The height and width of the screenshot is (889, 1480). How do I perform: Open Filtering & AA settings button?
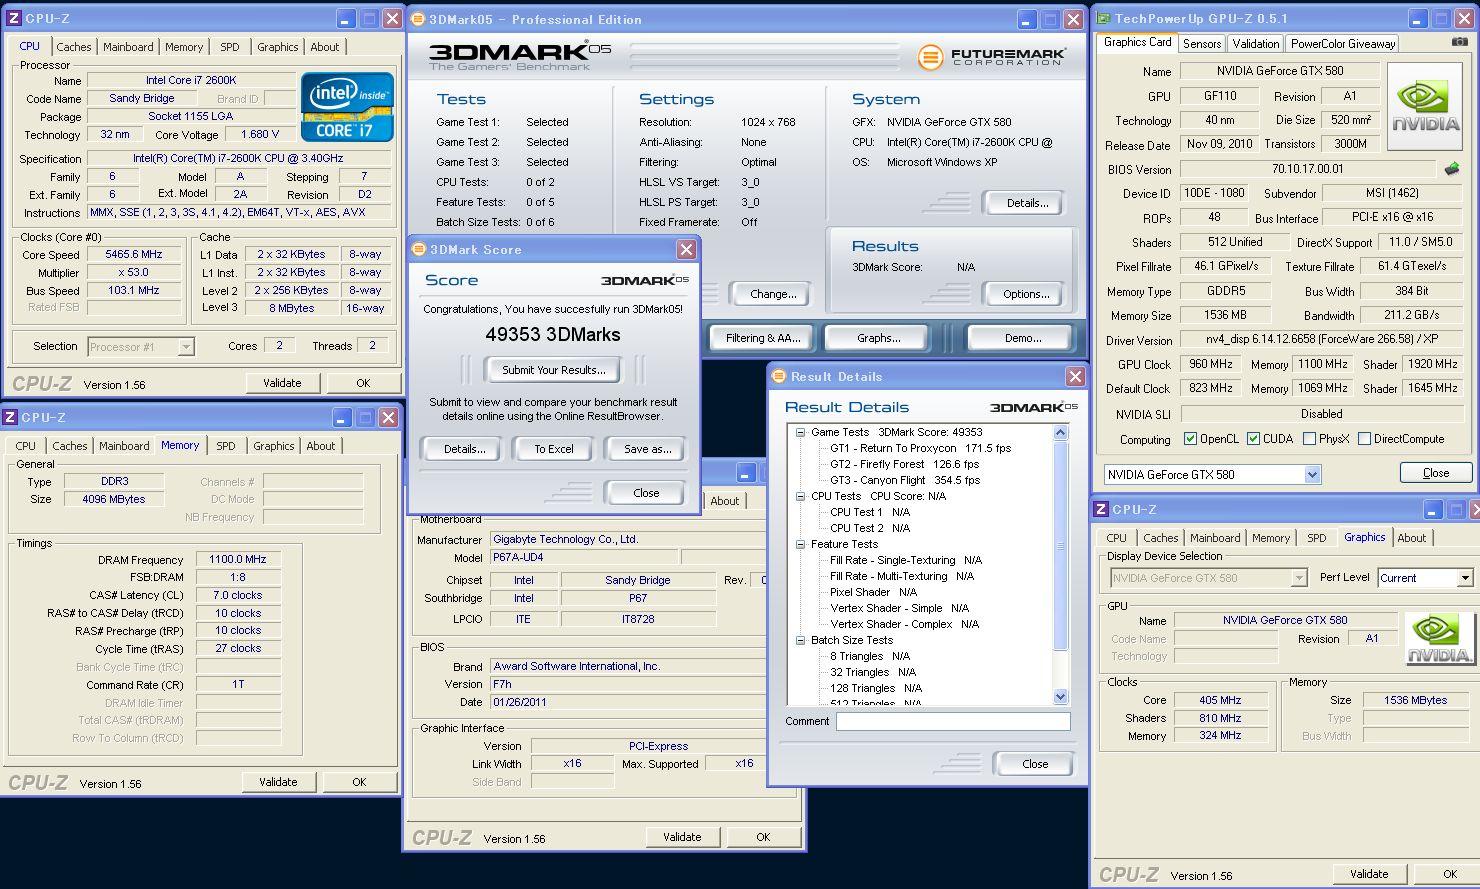click(x=762, y=338)
